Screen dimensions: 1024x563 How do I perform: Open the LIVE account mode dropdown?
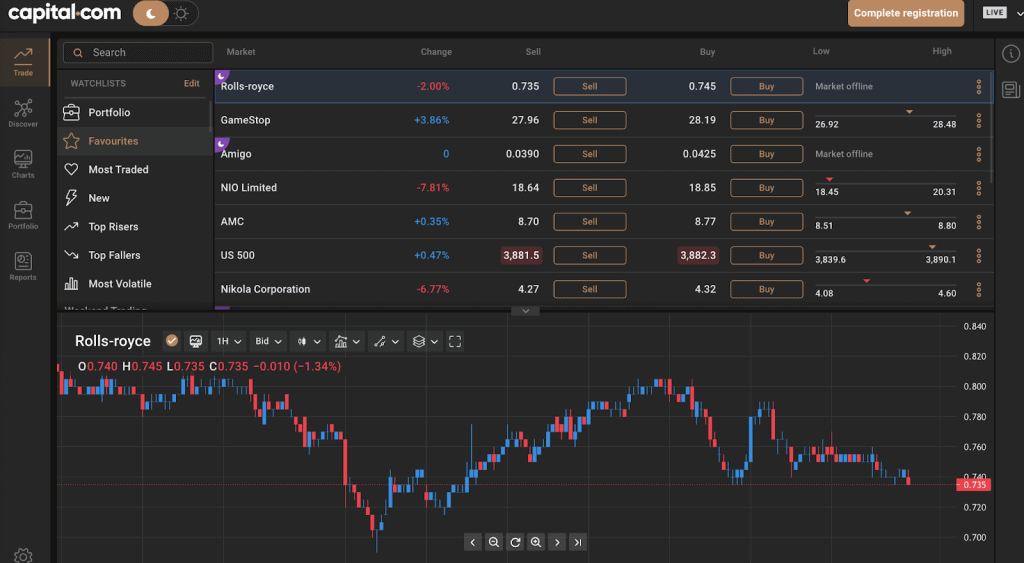click(1001, 12)
